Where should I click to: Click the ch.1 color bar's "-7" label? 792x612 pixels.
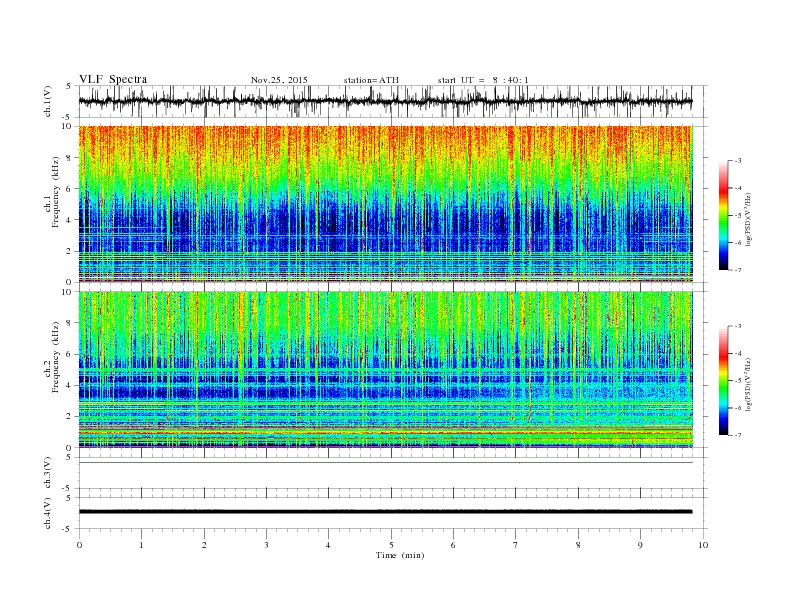[738, 270]
